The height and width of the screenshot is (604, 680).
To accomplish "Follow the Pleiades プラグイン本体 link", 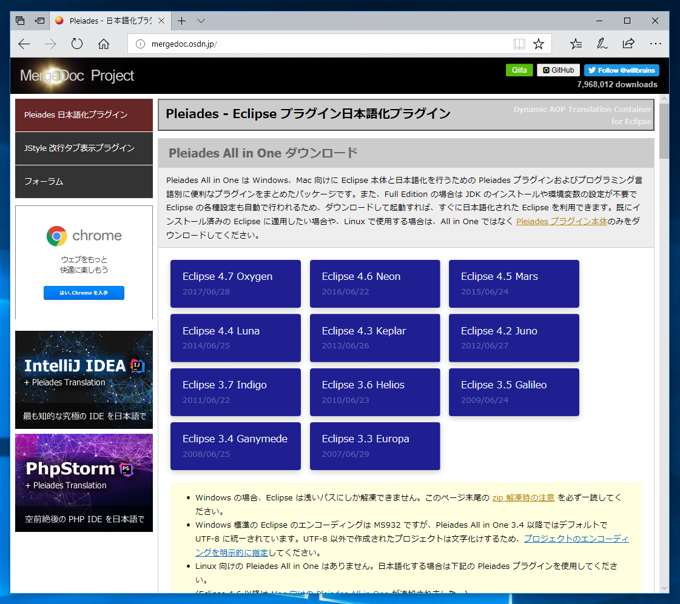I will click(561, 222).
